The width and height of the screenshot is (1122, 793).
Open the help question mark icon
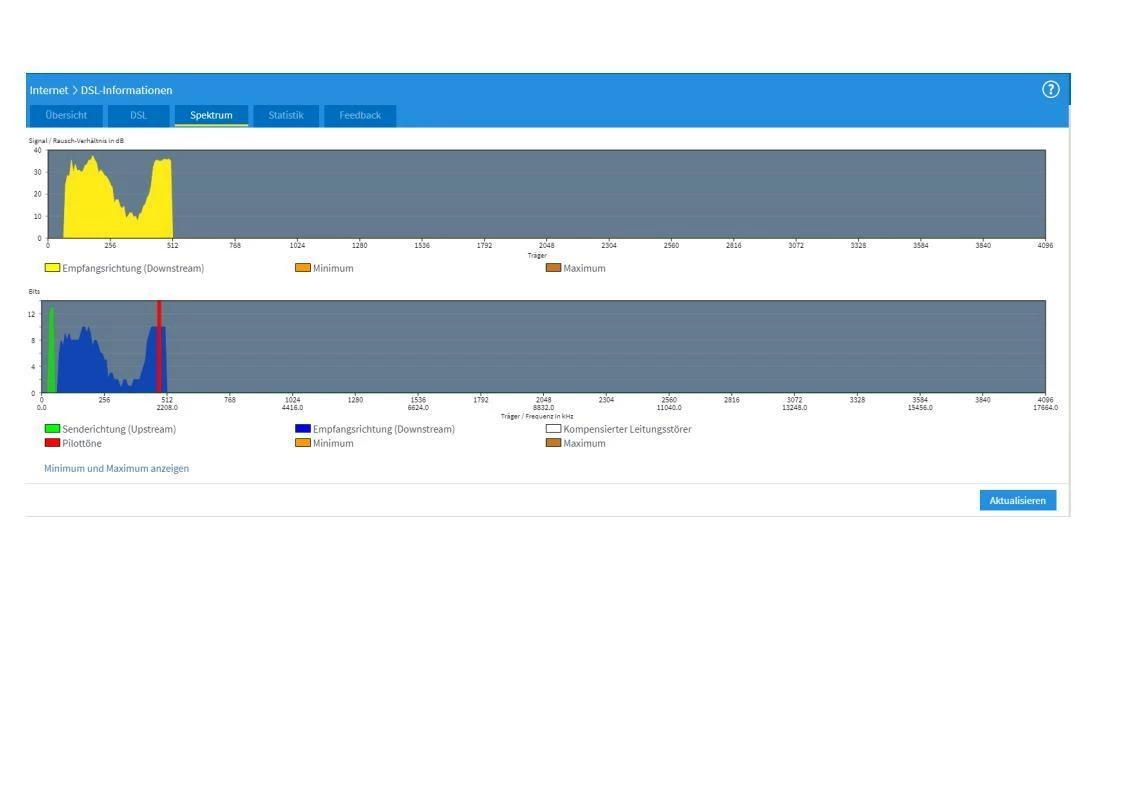(1050, 89)
